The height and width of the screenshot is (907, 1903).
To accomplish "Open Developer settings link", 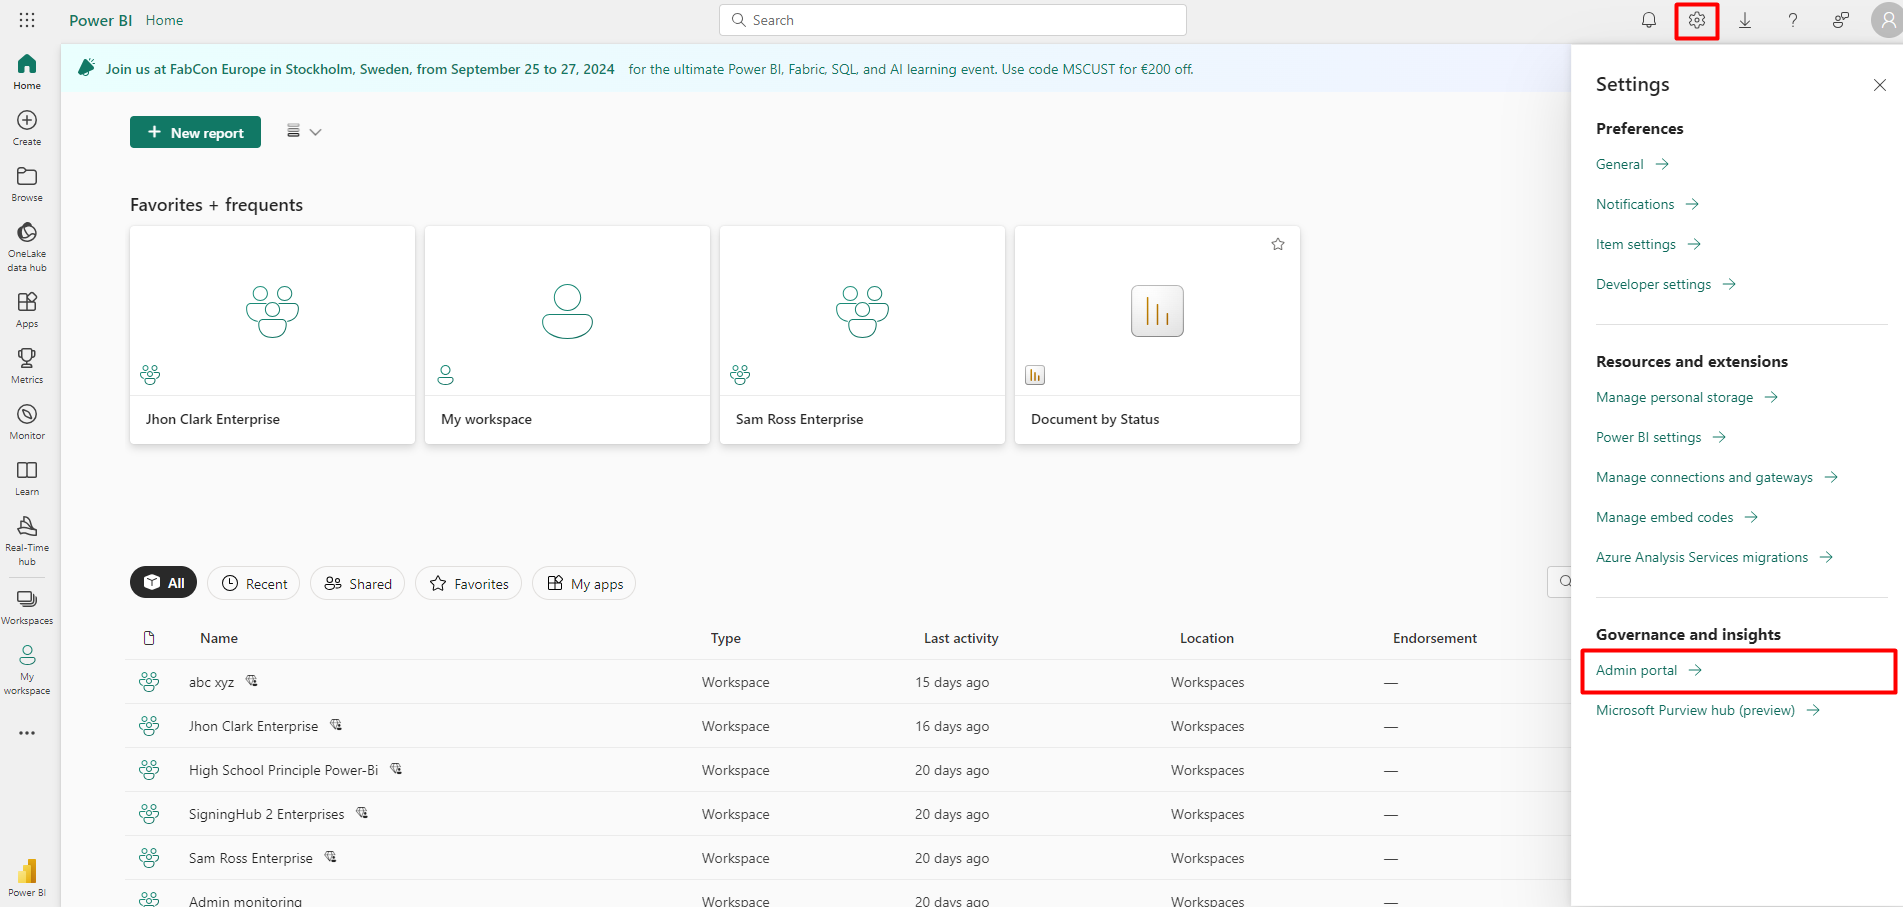I will pyautogui.click(x=1666, y=284).
